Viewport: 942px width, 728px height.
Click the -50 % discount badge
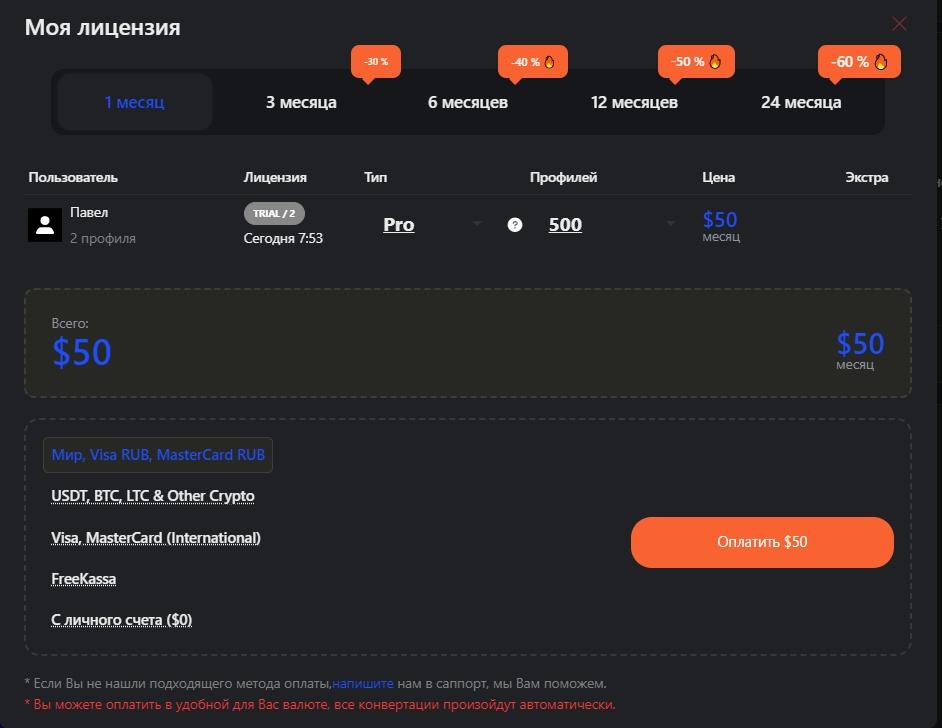(x=696, y=61)
